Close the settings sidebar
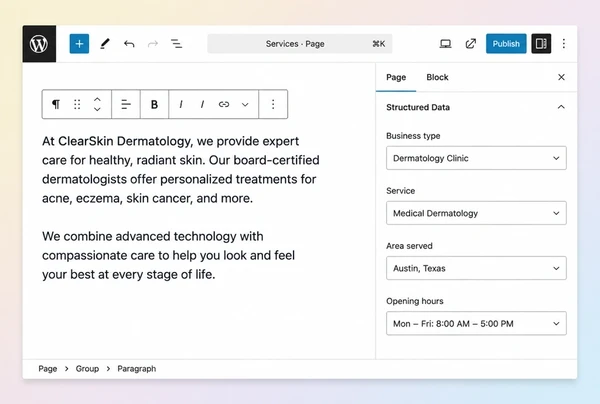 [561, 77]
